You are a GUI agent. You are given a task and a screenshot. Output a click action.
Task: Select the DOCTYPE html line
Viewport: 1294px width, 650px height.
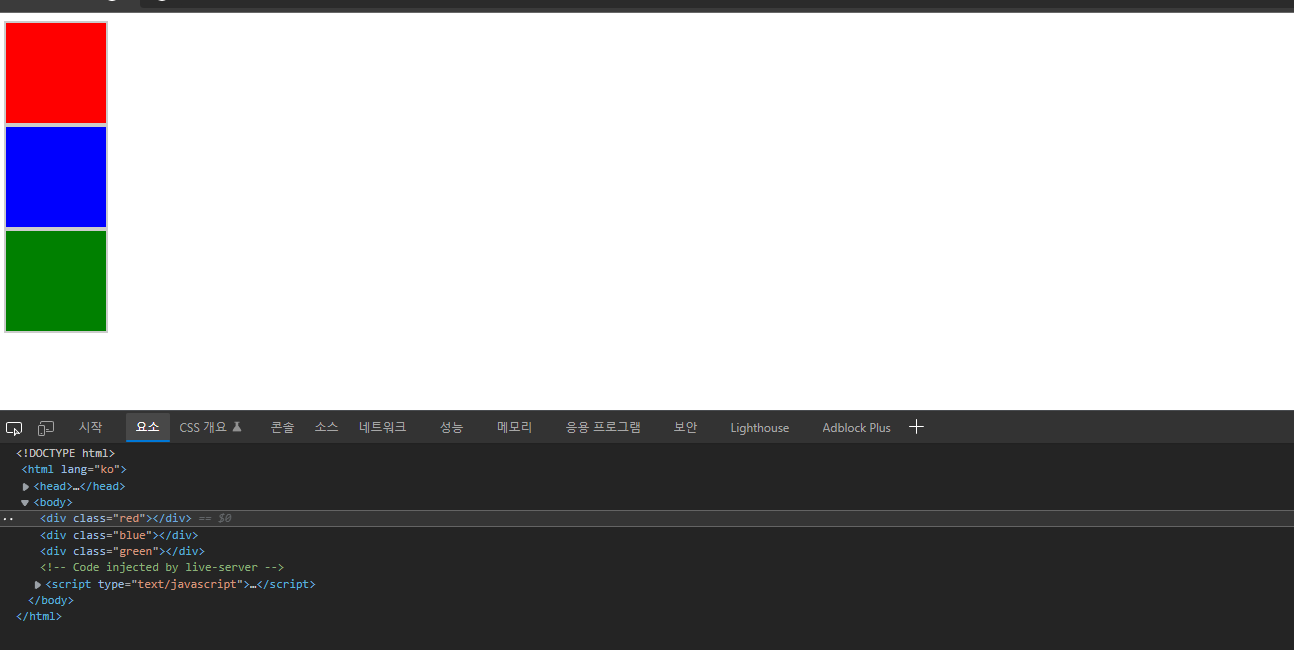point(66,454)
